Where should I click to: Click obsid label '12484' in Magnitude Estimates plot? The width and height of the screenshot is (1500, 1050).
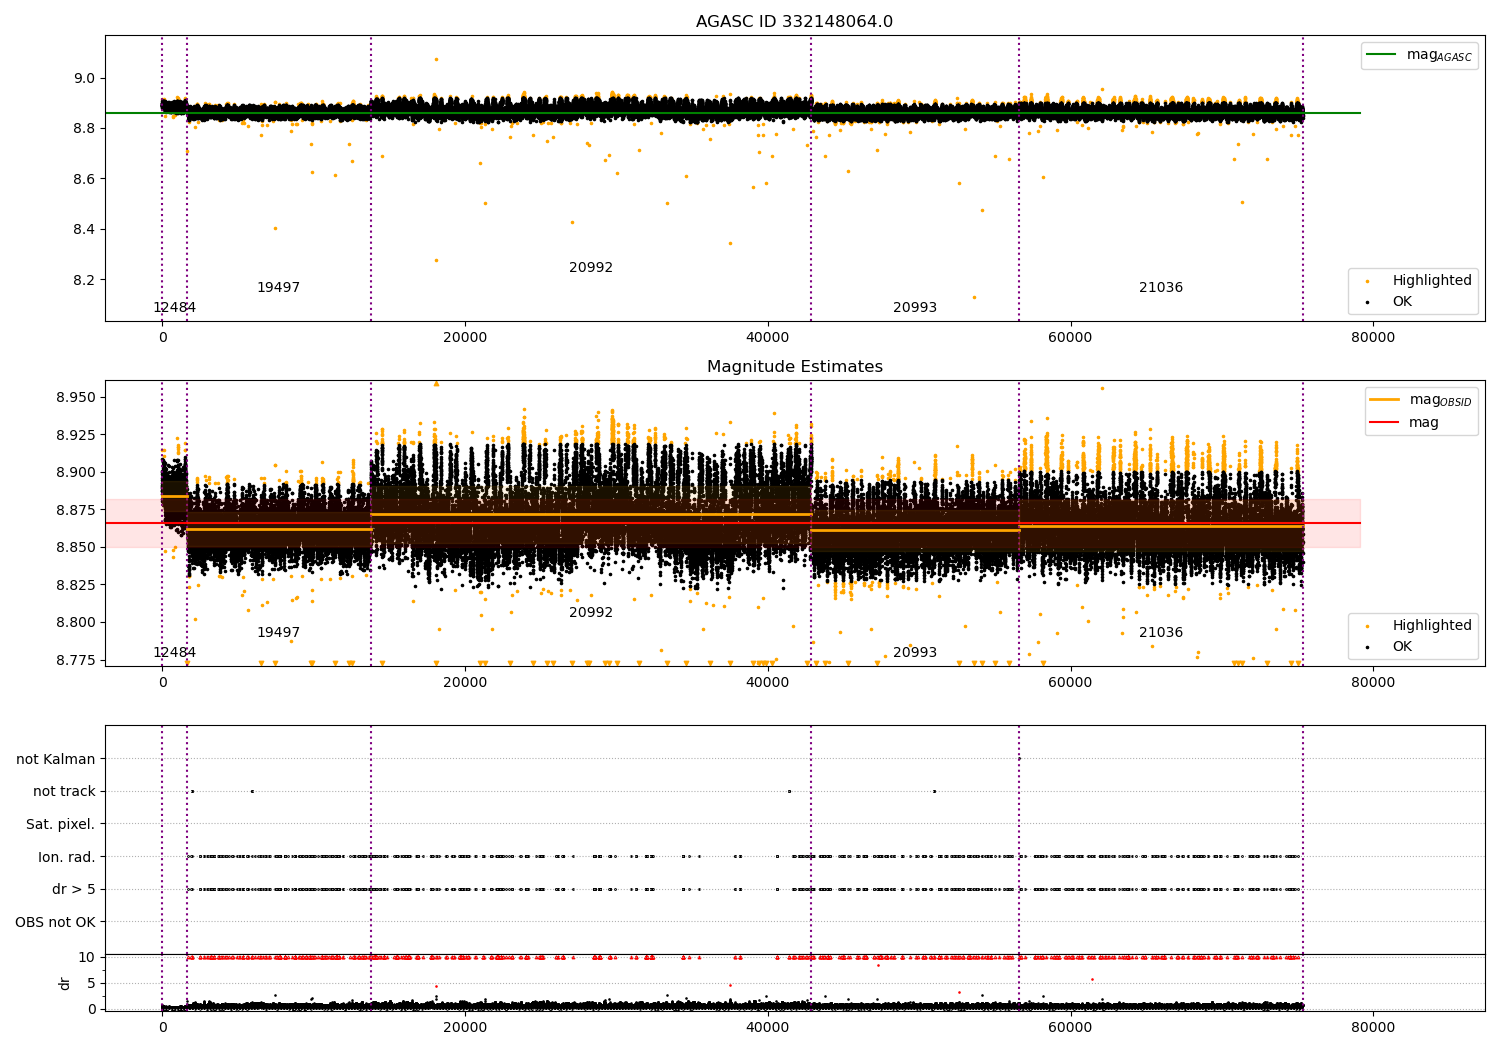pos(174,653)
